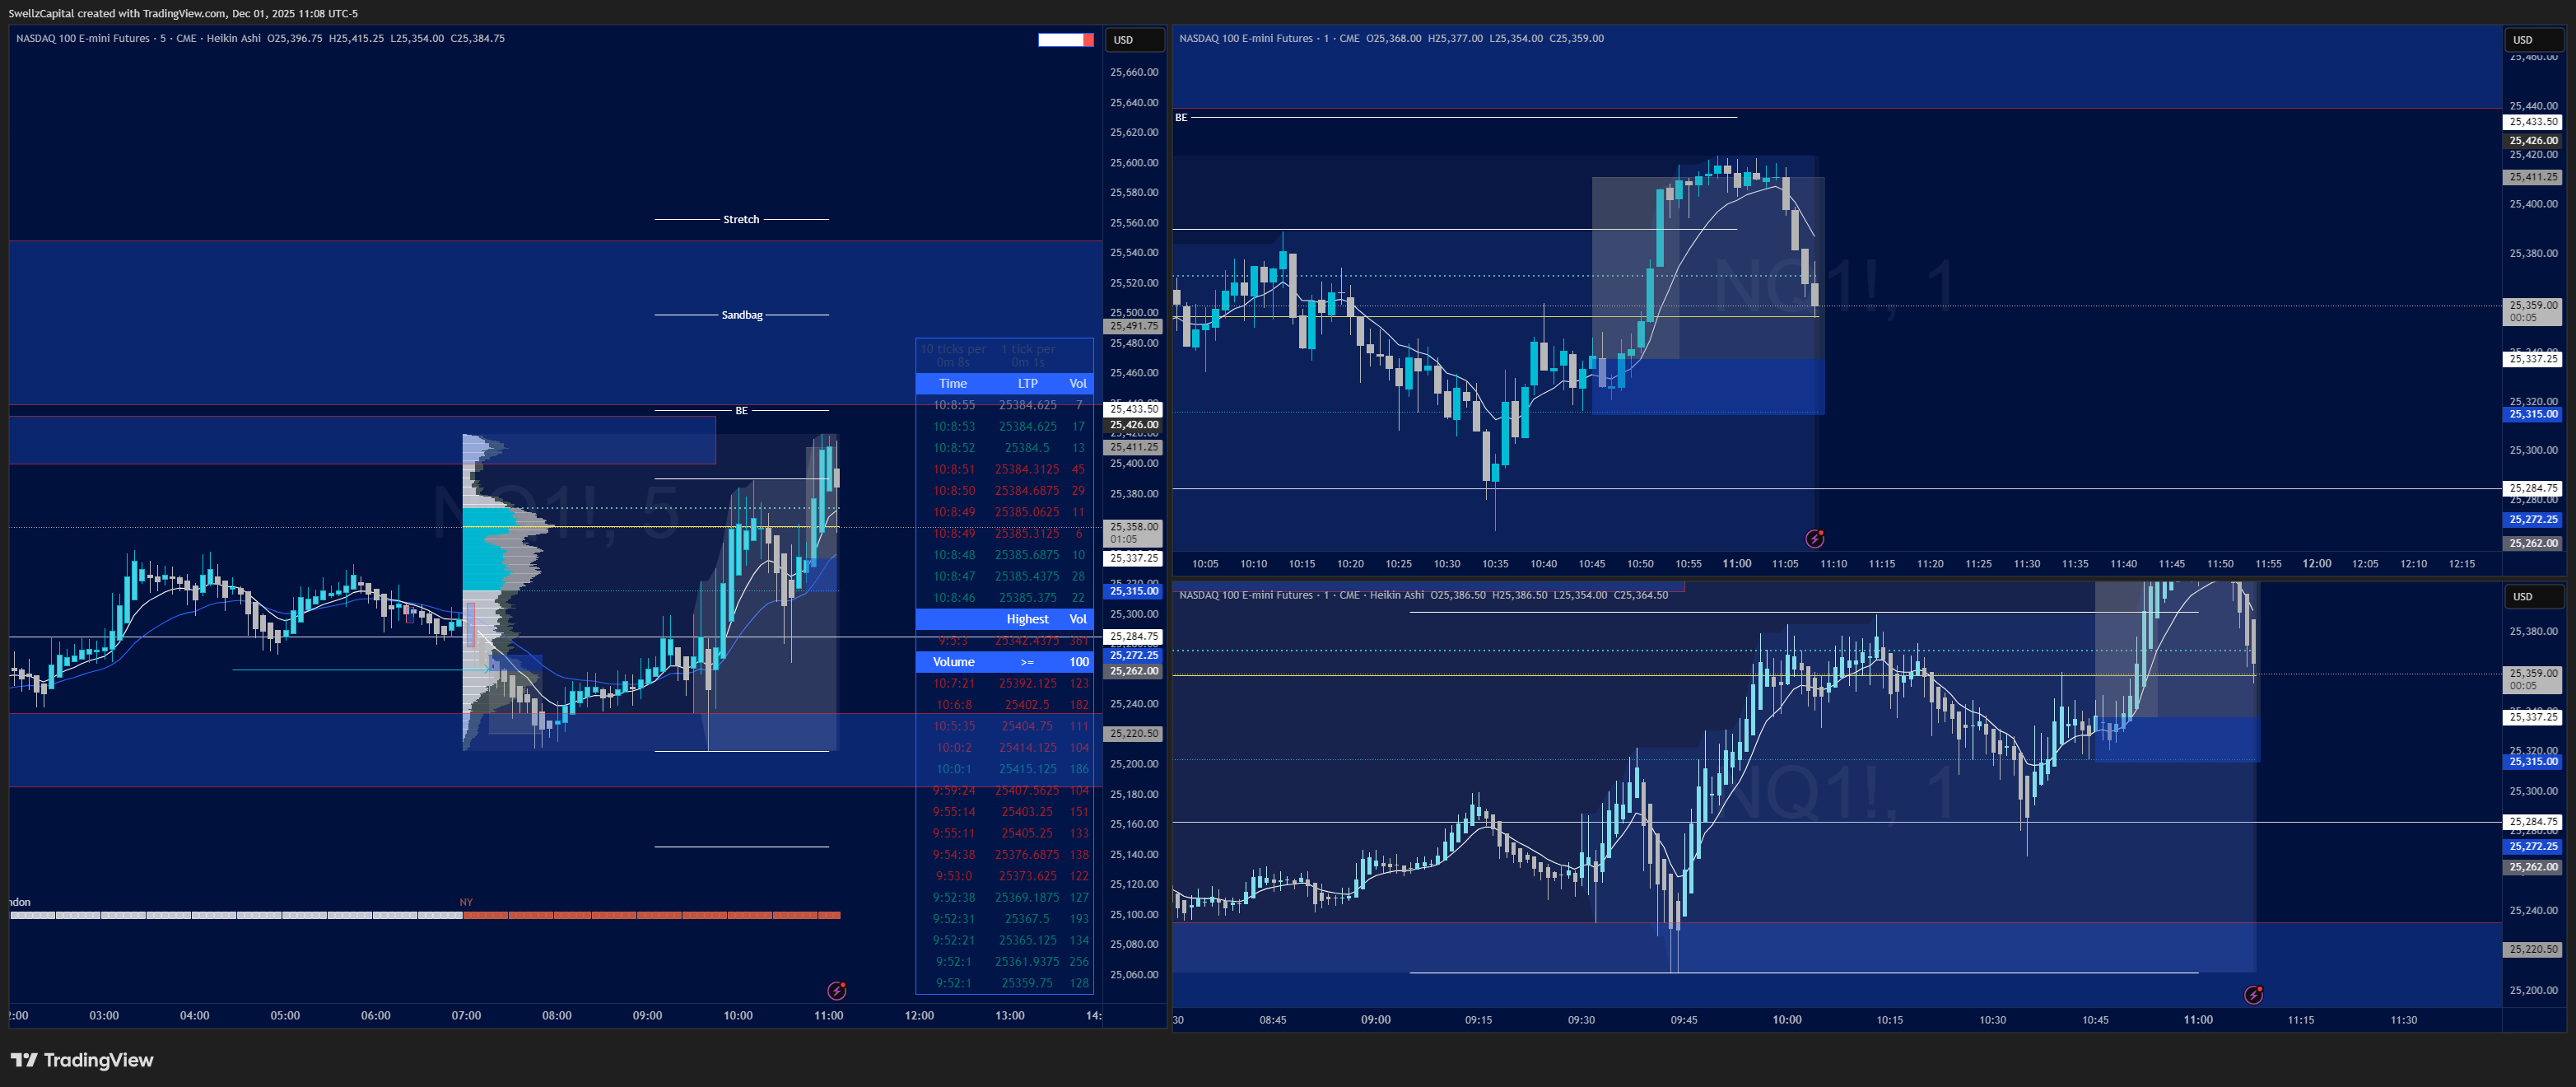Click the 25,358.00 current price label on the 5-minute chart
Screen dimensions: 2576x1087
click(x=1133, y=532)
